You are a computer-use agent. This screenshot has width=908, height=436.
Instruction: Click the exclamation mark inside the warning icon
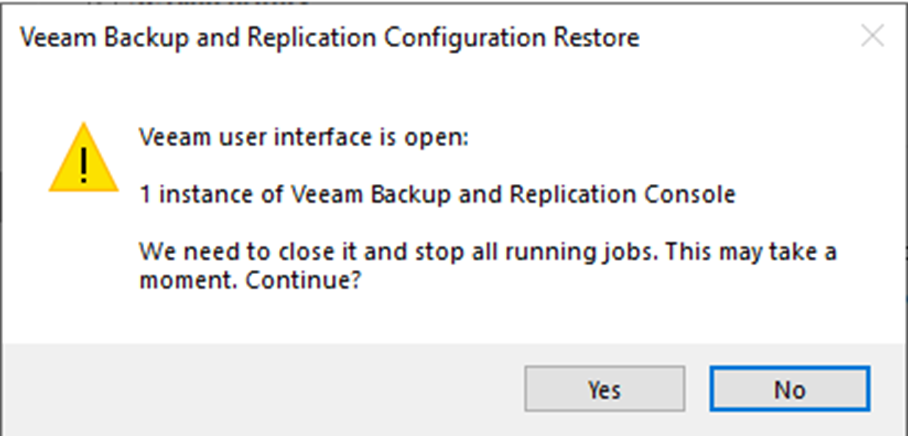[85, 164]
